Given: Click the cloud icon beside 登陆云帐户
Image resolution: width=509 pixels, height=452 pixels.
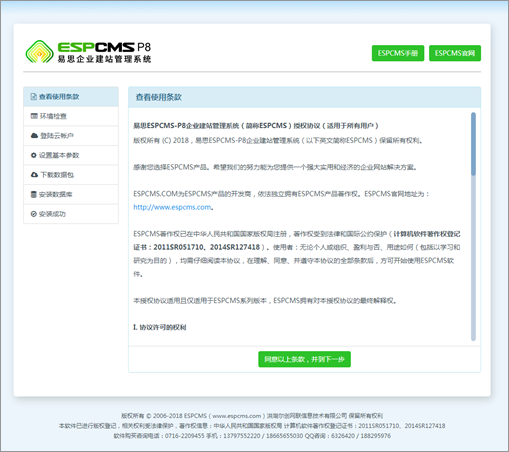Looking at the screenshot, I should point(34,136).
